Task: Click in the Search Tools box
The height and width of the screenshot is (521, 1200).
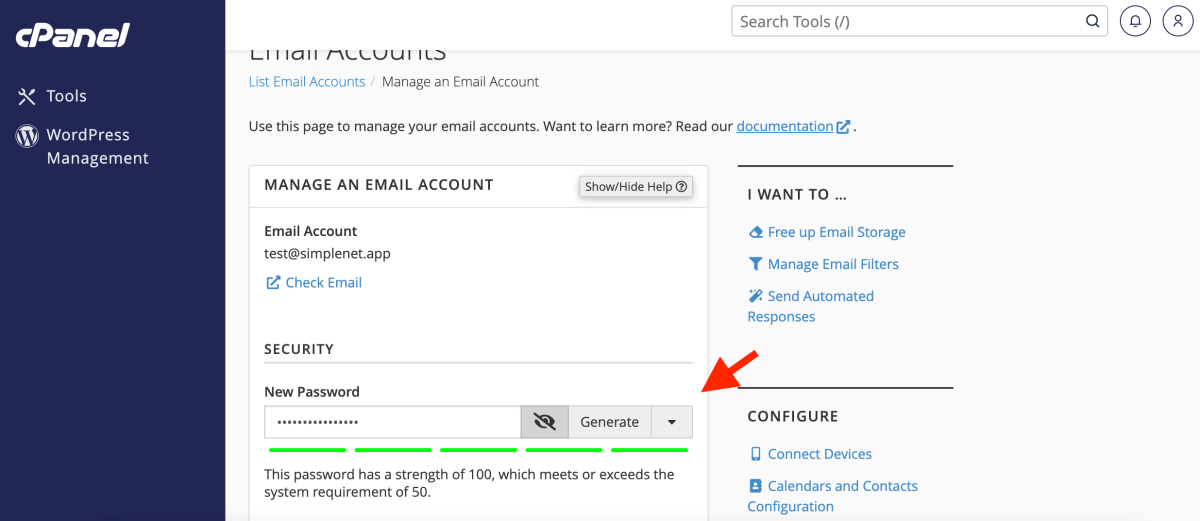Action: coord(905,21)
